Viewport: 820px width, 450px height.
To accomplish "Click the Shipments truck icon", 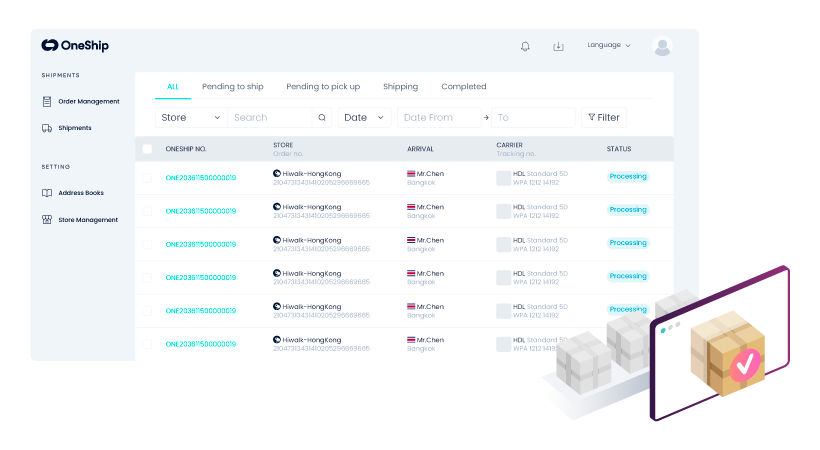I will click(47, 128).
